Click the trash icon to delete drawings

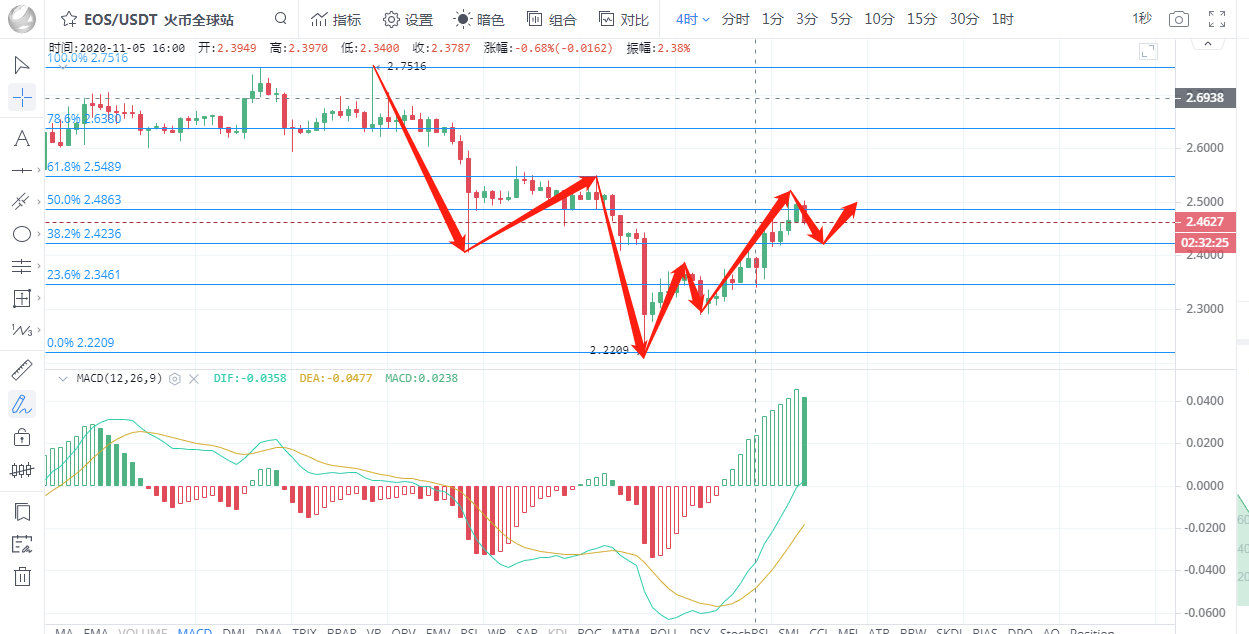(22, 576)
